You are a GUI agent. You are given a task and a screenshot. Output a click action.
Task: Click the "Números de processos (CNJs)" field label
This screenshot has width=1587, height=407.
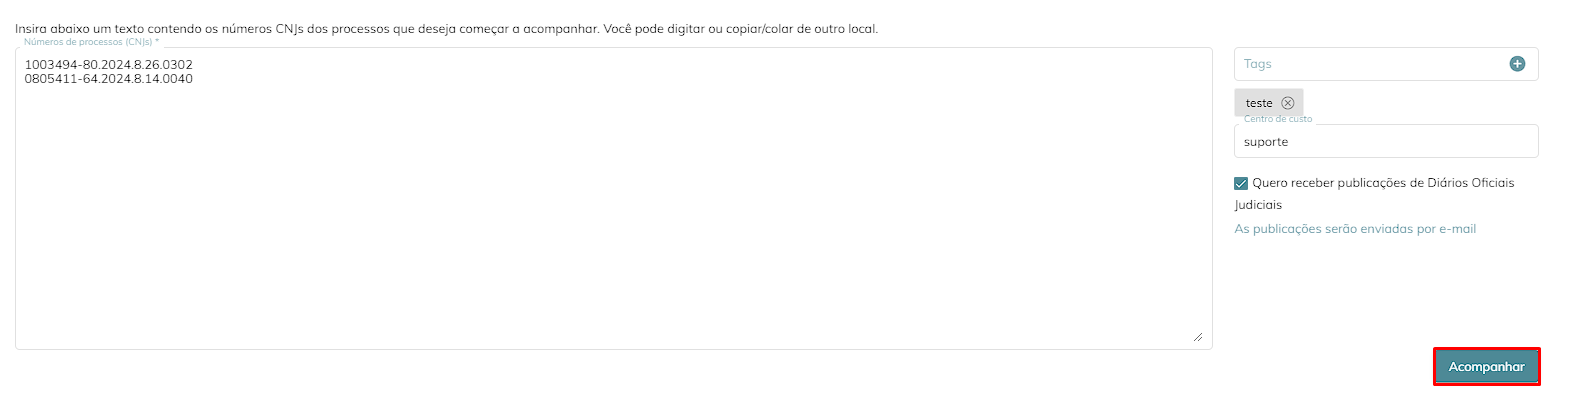(x=91, y=42)
